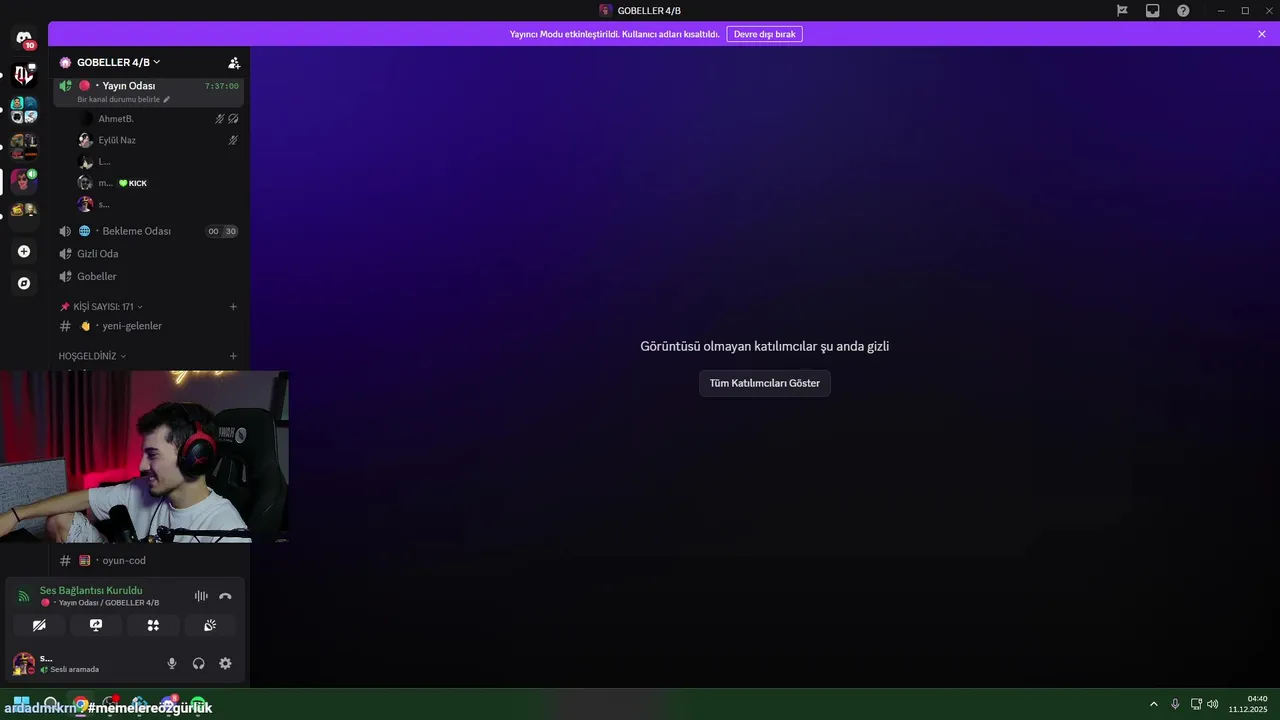Click Ses Bağlantısı Kuruldu connection status
1280x720 pixels.
pos(91,590)
